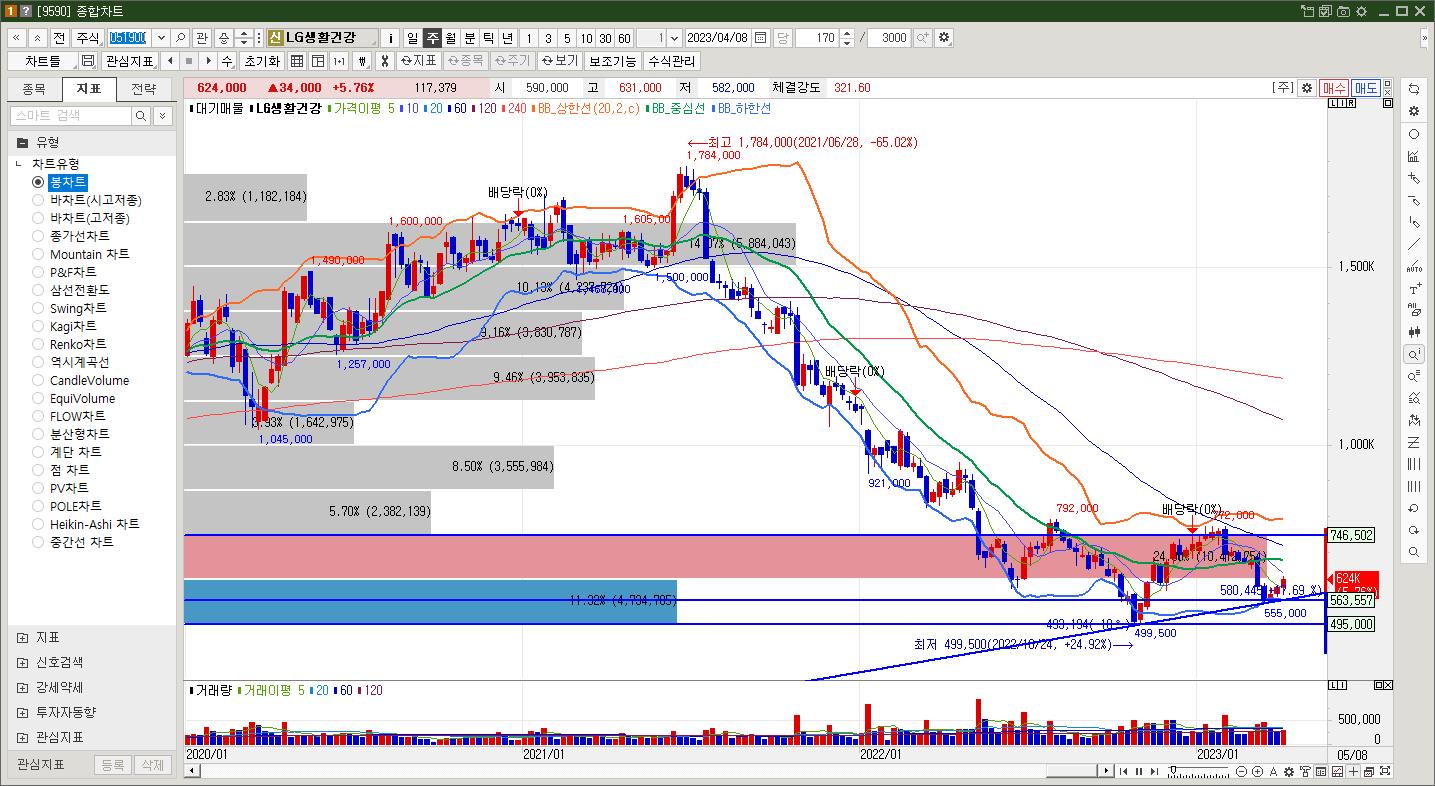Click the pause playback button
This screenshot has height=786, width=1435.
pos(1139,771)
